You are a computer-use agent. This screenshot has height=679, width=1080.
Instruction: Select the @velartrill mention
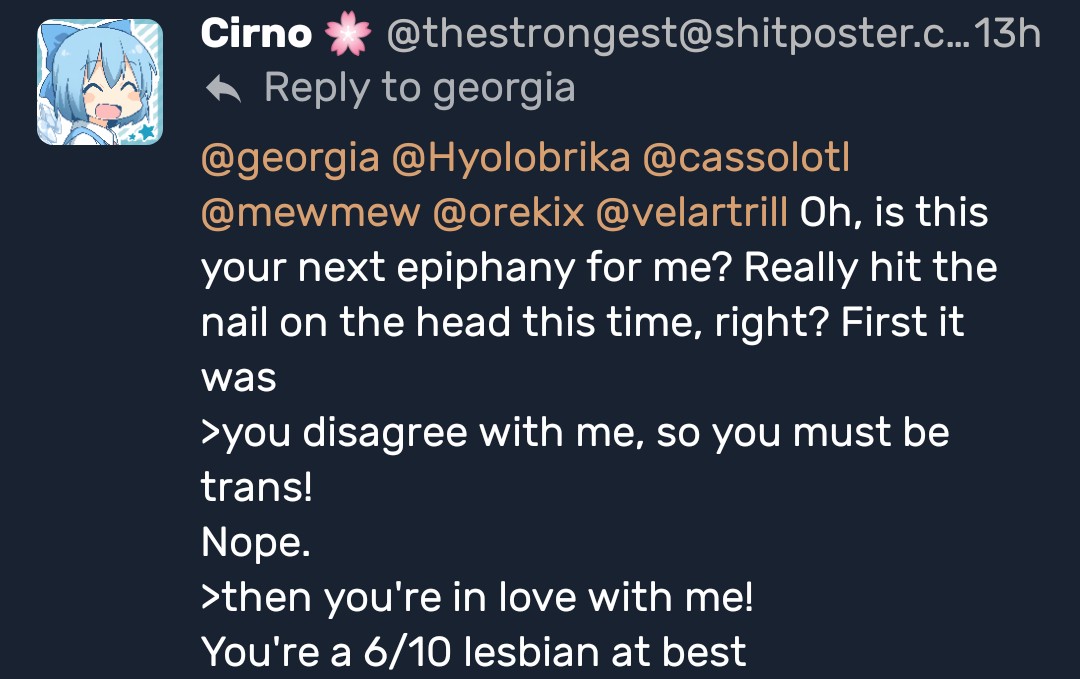point(695,213)
